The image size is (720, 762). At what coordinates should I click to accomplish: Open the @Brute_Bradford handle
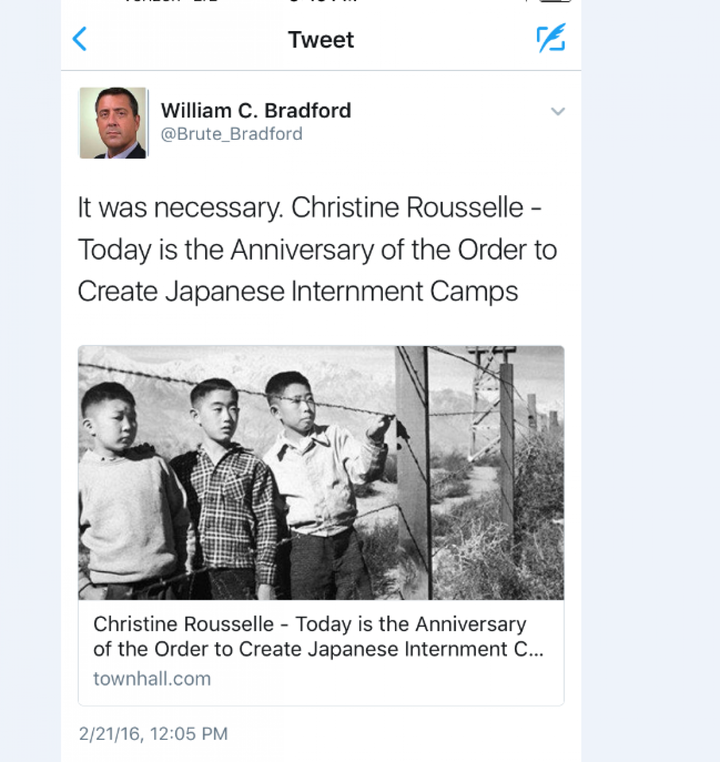231,134
